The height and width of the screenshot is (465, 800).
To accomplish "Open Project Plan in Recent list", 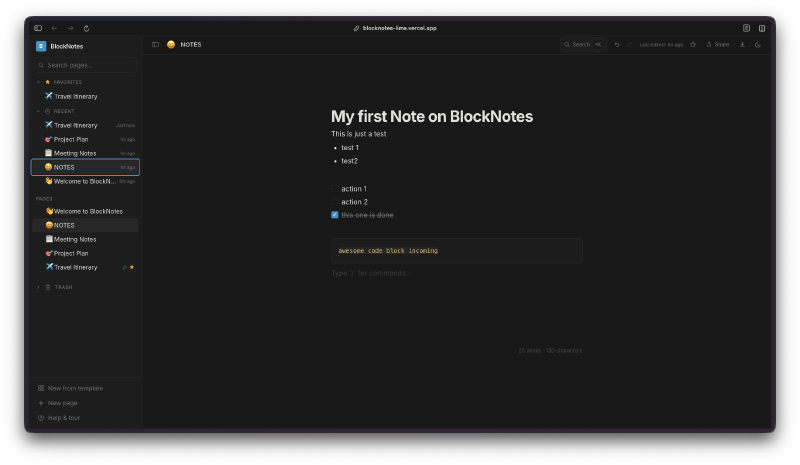I will point(85,139).
